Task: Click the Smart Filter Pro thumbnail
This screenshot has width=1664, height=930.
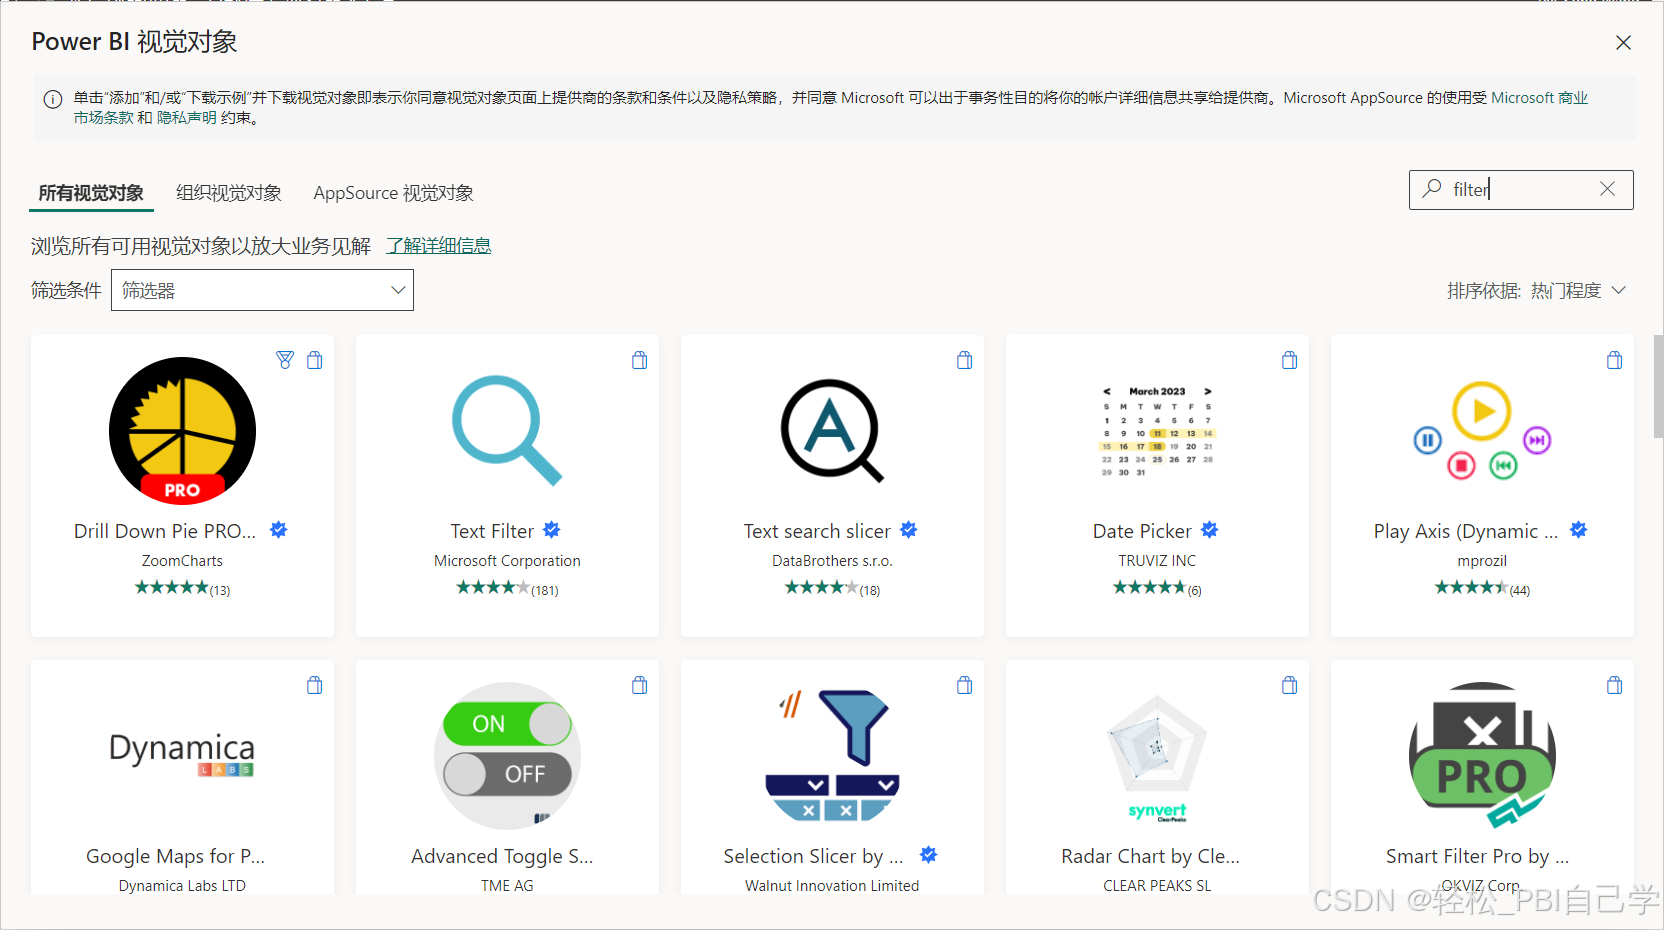Action: [1482, 756]
